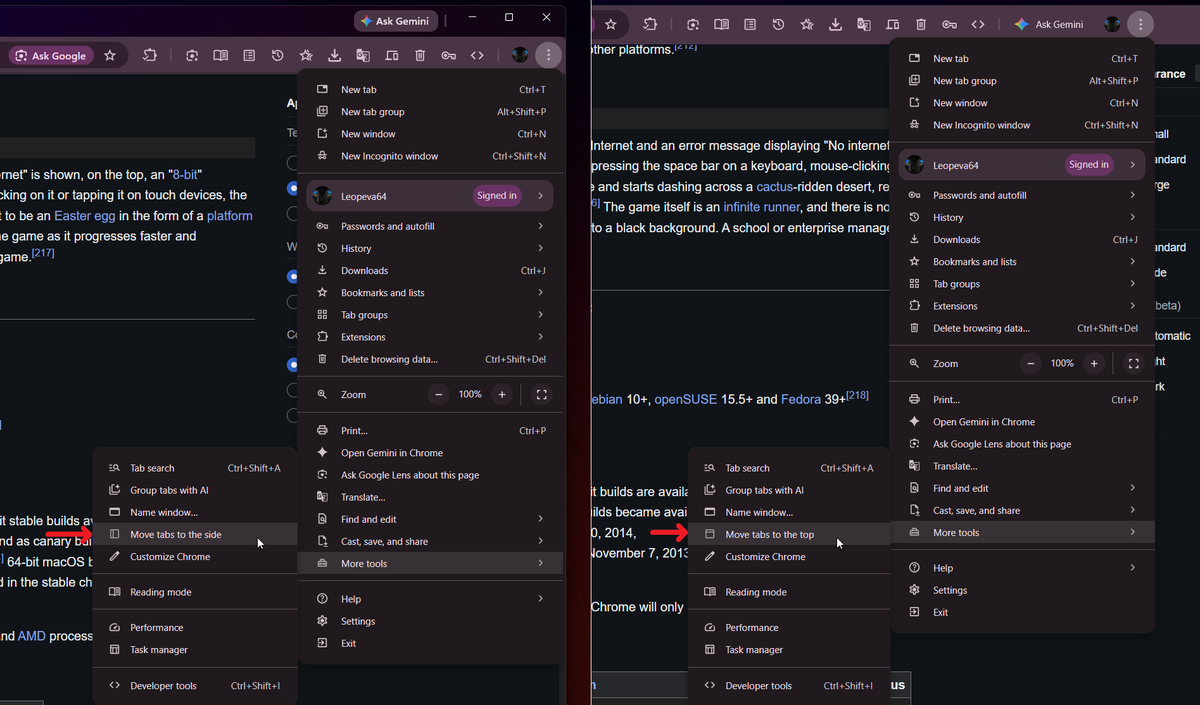The image size is (1200, 705).
Task: Increase zoom with plus in right menu
Action: pyautogui.click(x=1094, y=364)
